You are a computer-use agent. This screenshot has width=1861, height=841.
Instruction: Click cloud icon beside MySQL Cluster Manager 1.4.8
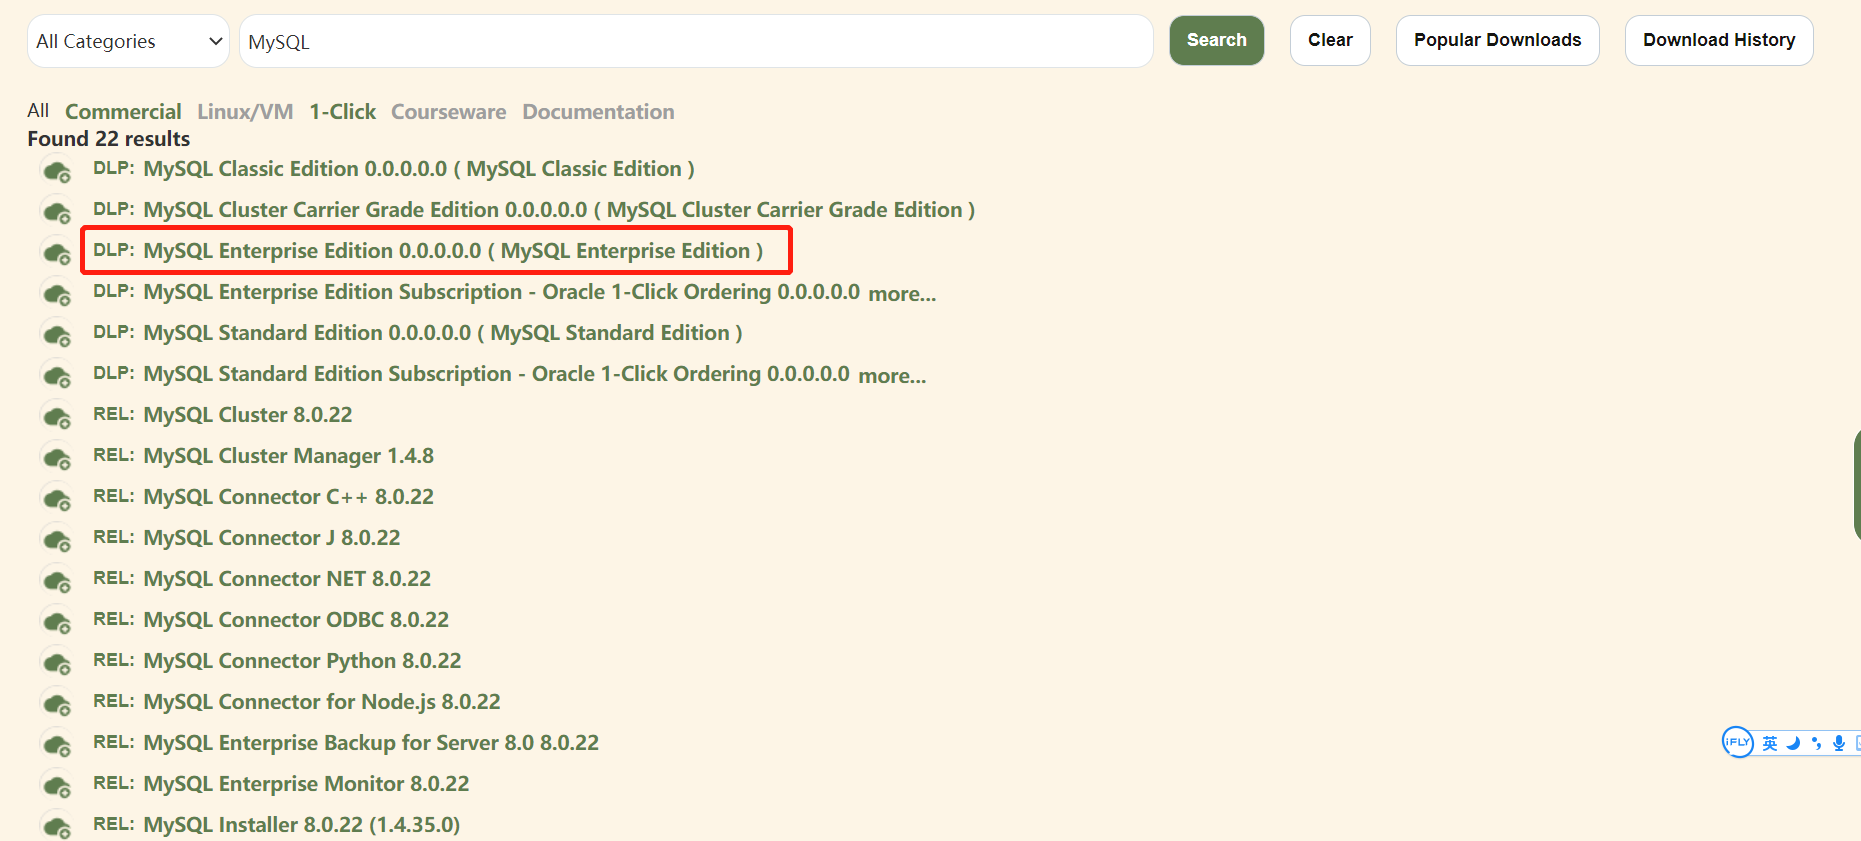click(x=57, y=457)
